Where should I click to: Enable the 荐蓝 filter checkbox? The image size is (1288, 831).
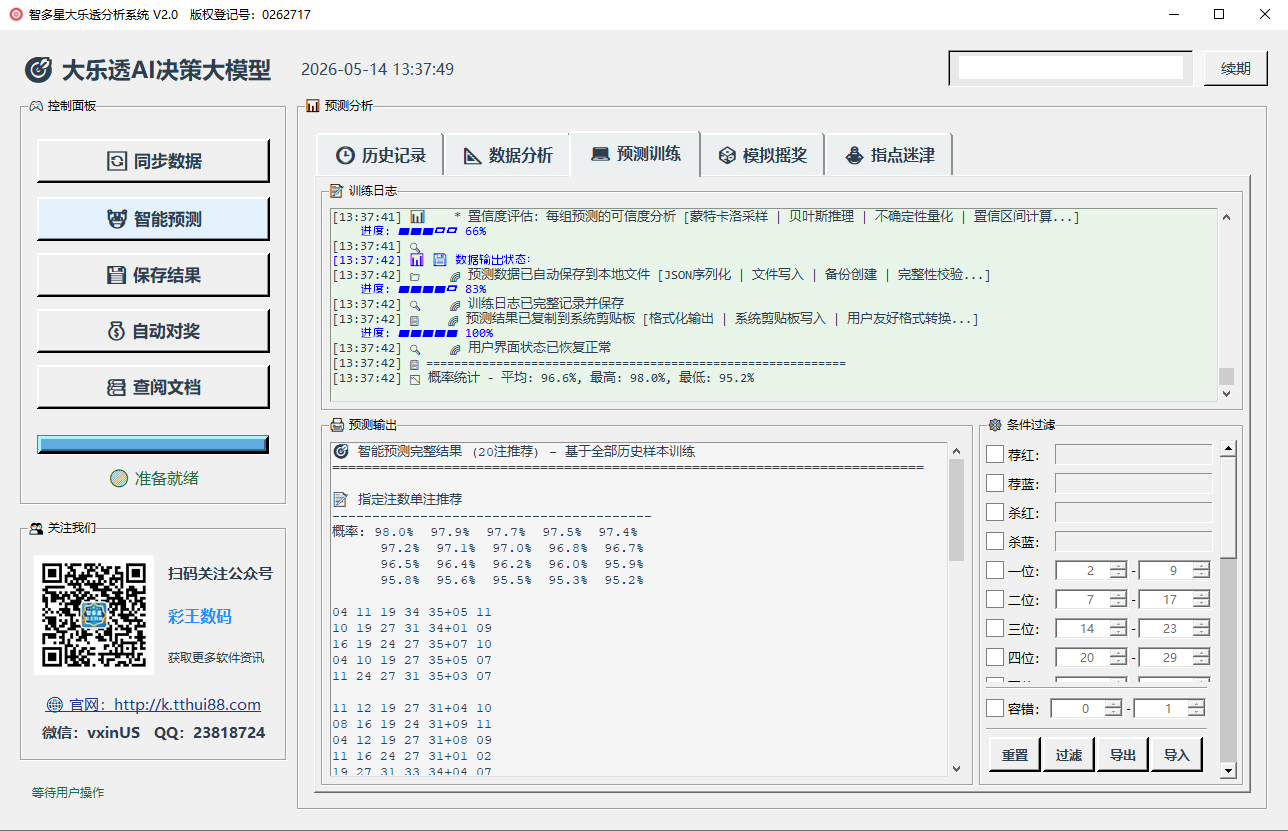pyautogui.click(x=995, y=483)
